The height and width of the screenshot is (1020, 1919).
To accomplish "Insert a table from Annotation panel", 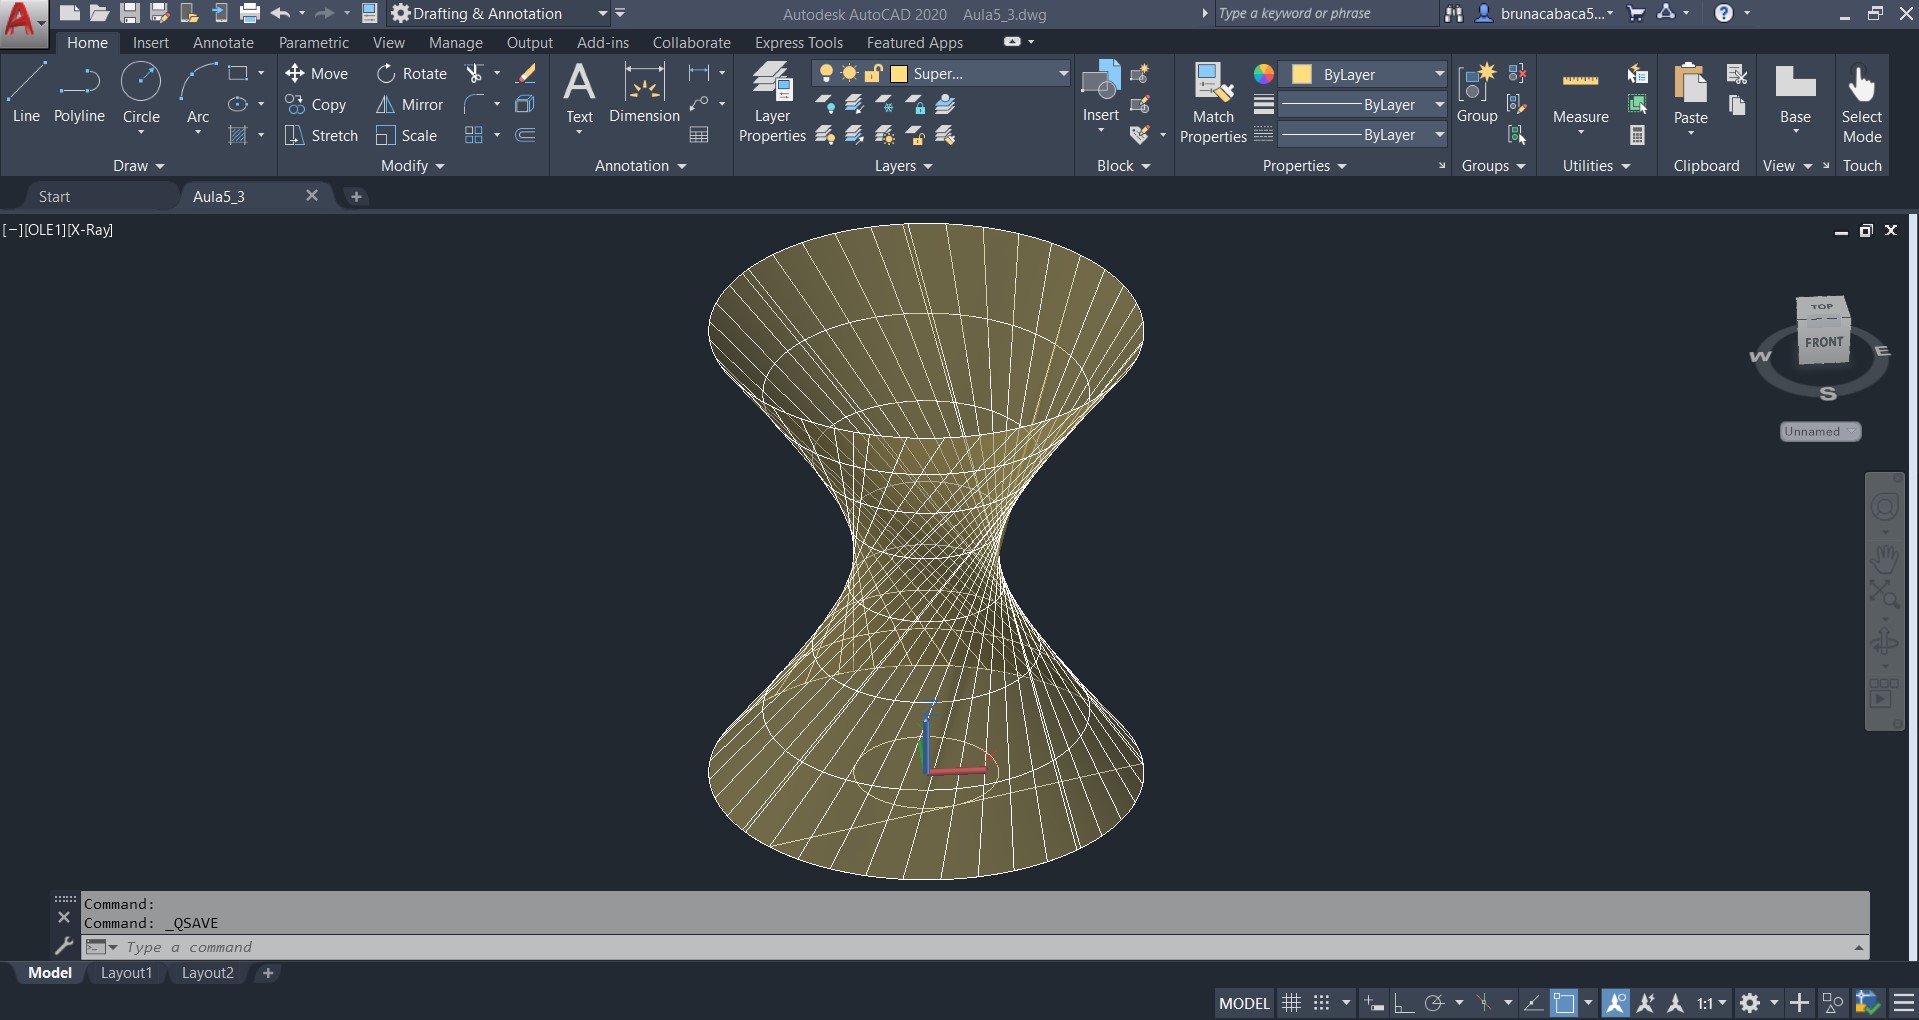I will click(x=699, y=134).
